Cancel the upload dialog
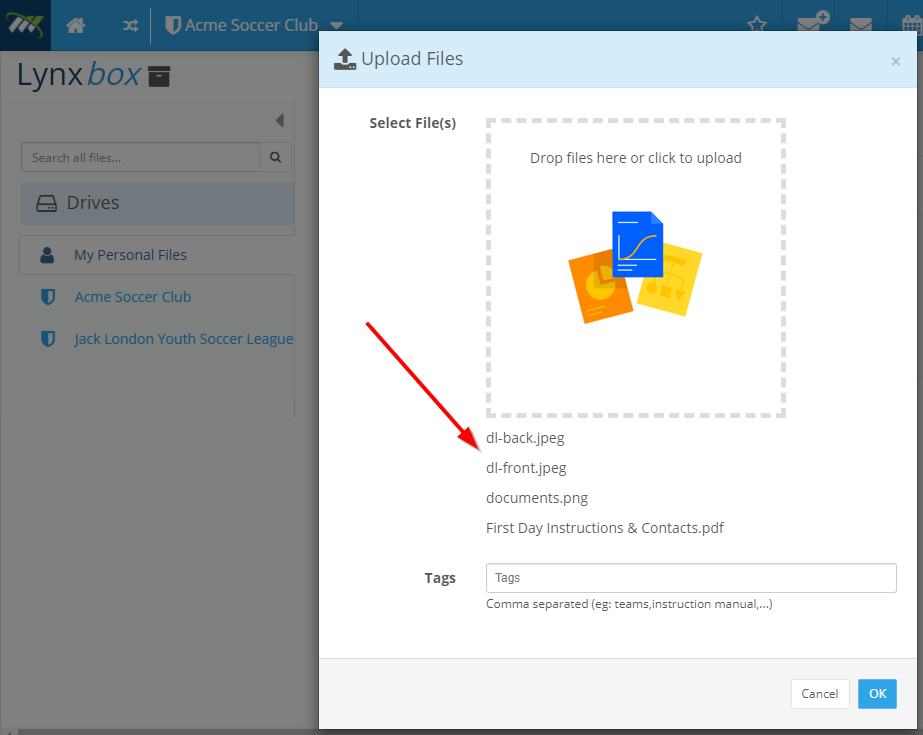 [x=820, y=694]
